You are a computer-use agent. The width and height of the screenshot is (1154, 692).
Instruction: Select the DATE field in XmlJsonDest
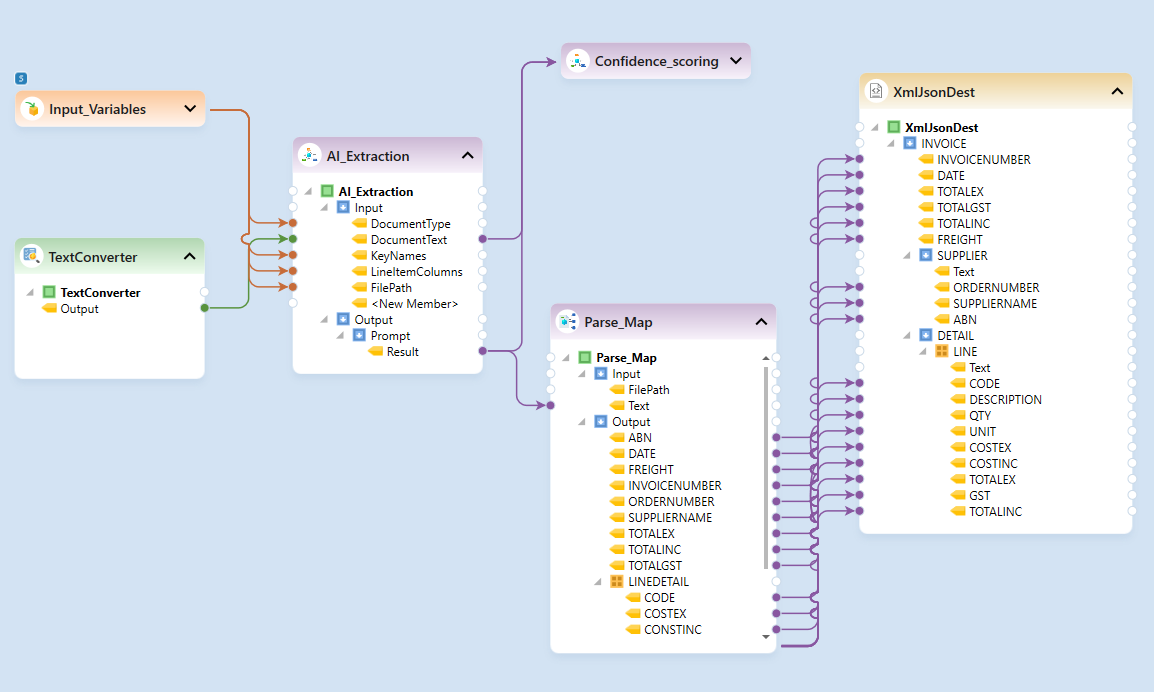[x=950, y=175]
